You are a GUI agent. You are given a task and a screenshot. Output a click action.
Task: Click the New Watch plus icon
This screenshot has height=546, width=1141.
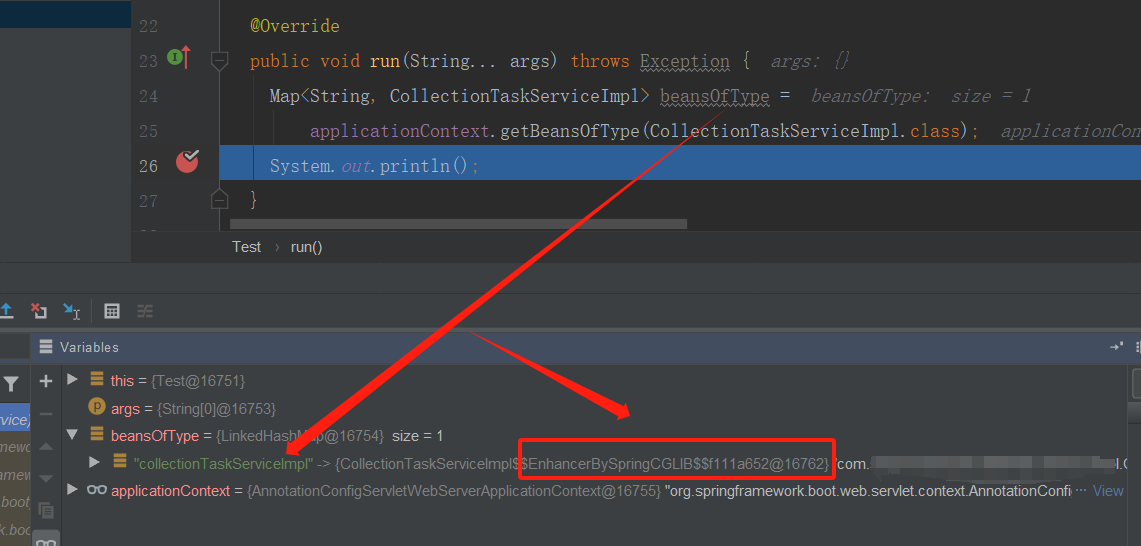tap(46, 381)
